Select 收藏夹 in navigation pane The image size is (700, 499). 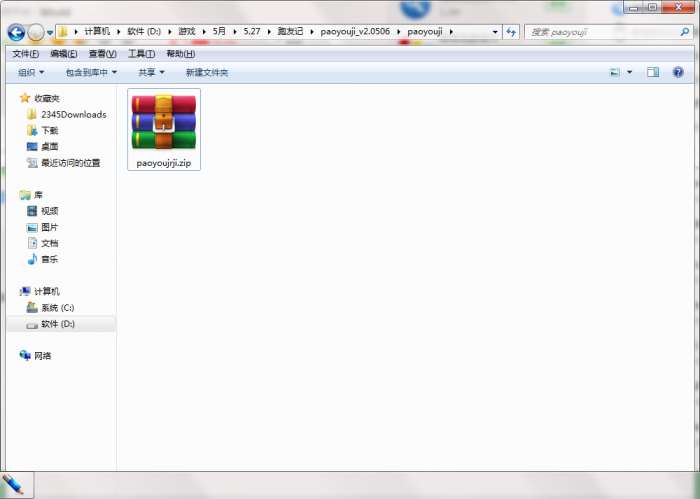point(40,98)
